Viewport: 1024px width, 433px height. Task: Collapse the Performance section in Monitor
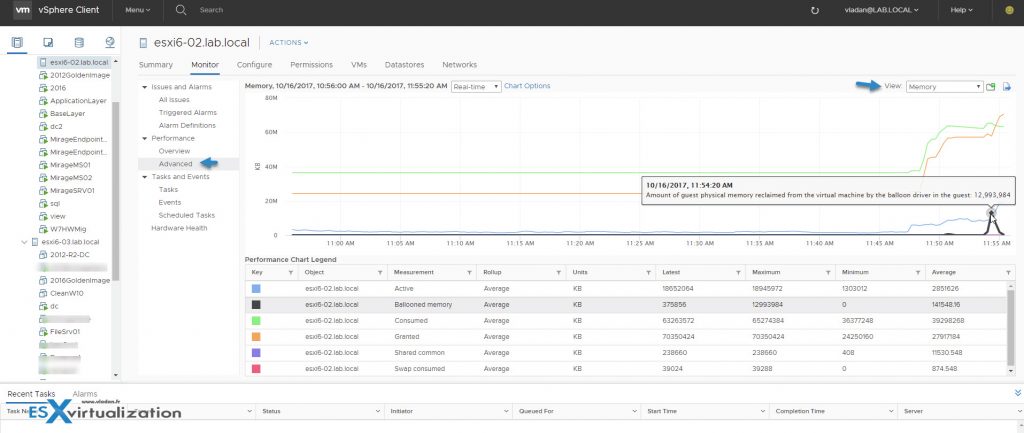click(x=145, y=138)
